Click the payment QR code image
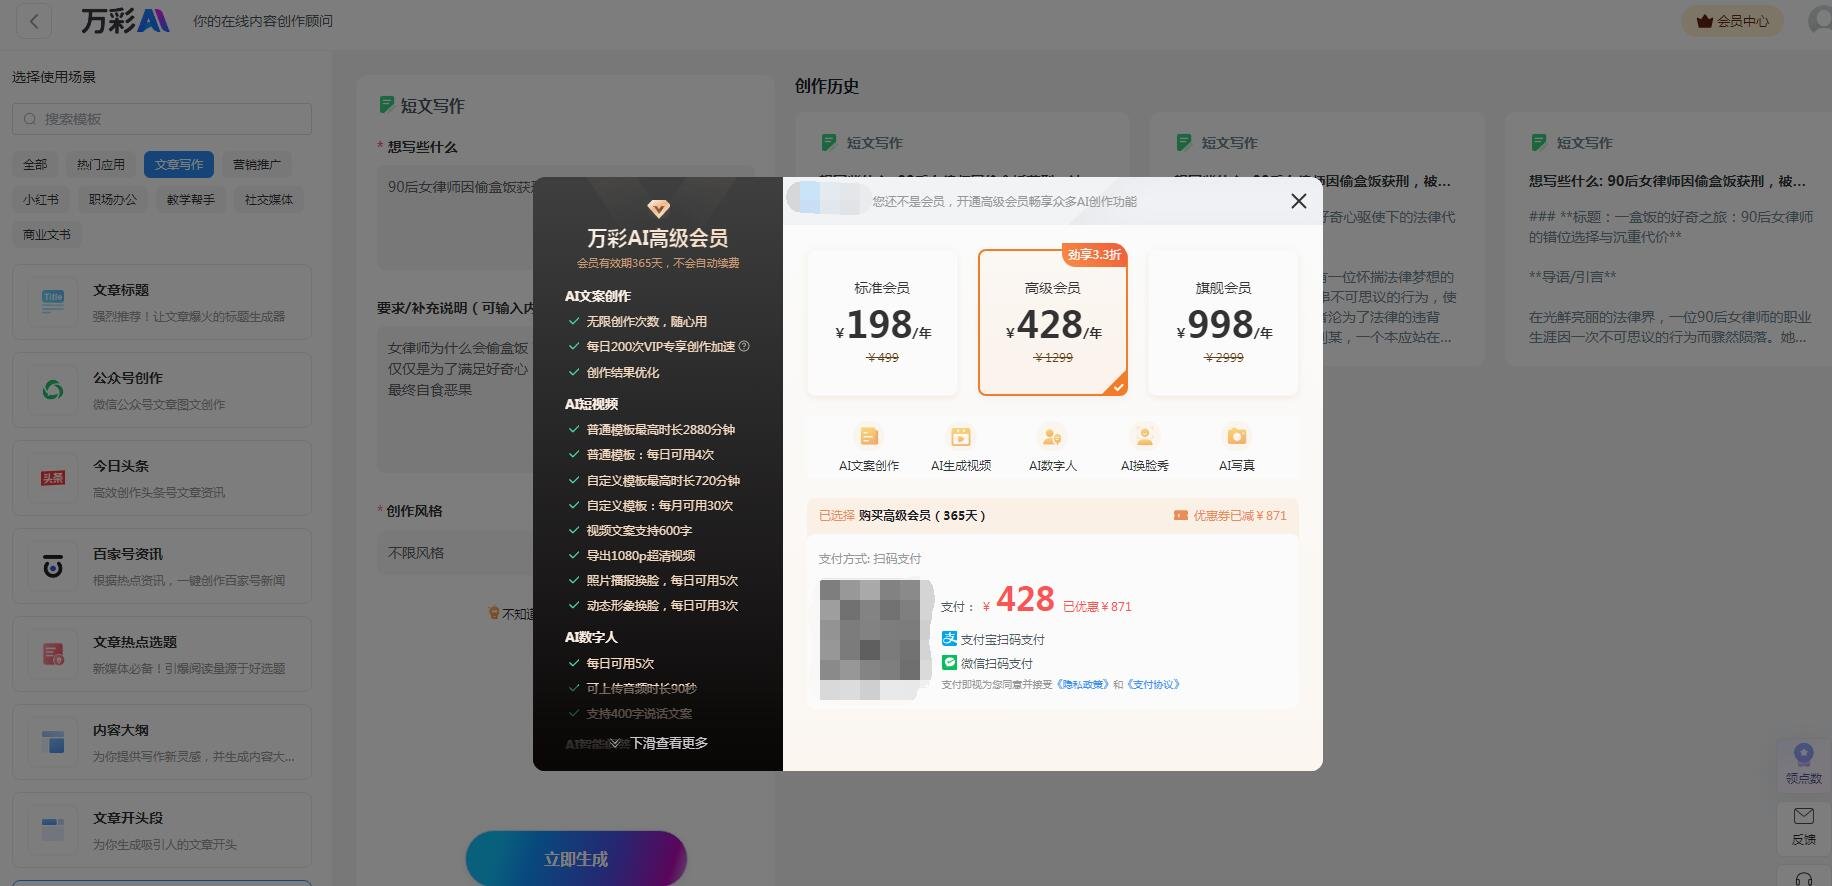Screen dimensions: 1832x886 click(x=876, y=639)
